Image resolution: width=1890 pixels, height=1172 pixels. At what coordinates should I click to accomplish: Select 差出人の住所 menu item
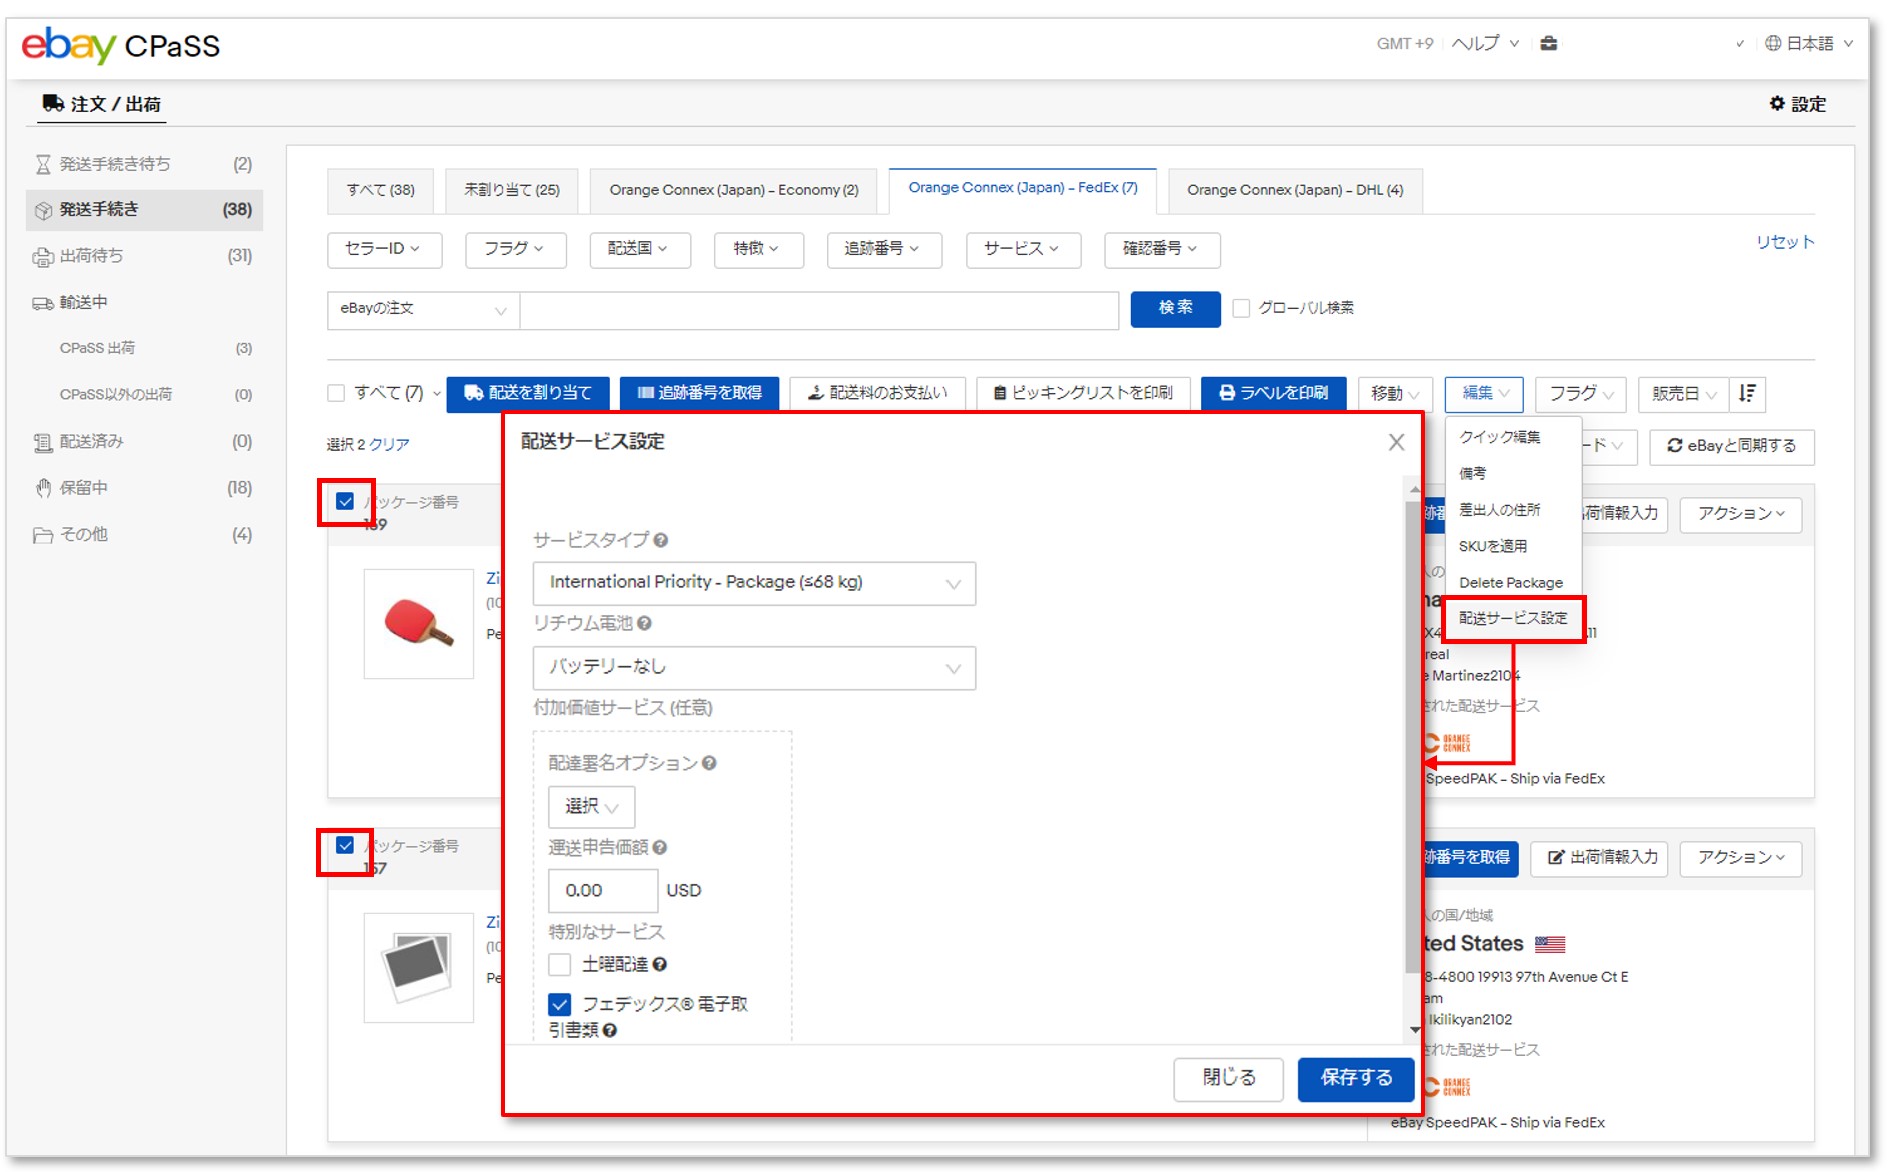click(x=1499, y=510)
